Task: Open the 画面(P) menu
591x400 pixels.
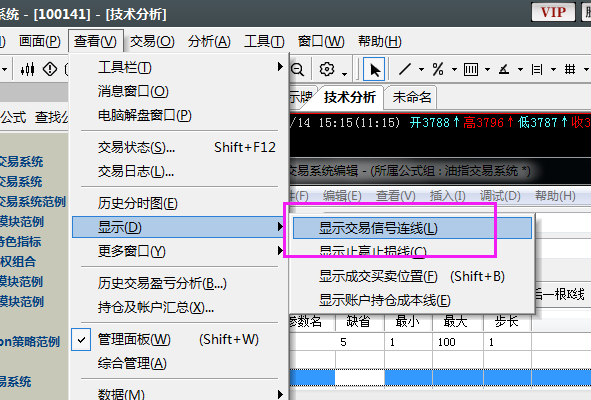Action: [40, 41]
